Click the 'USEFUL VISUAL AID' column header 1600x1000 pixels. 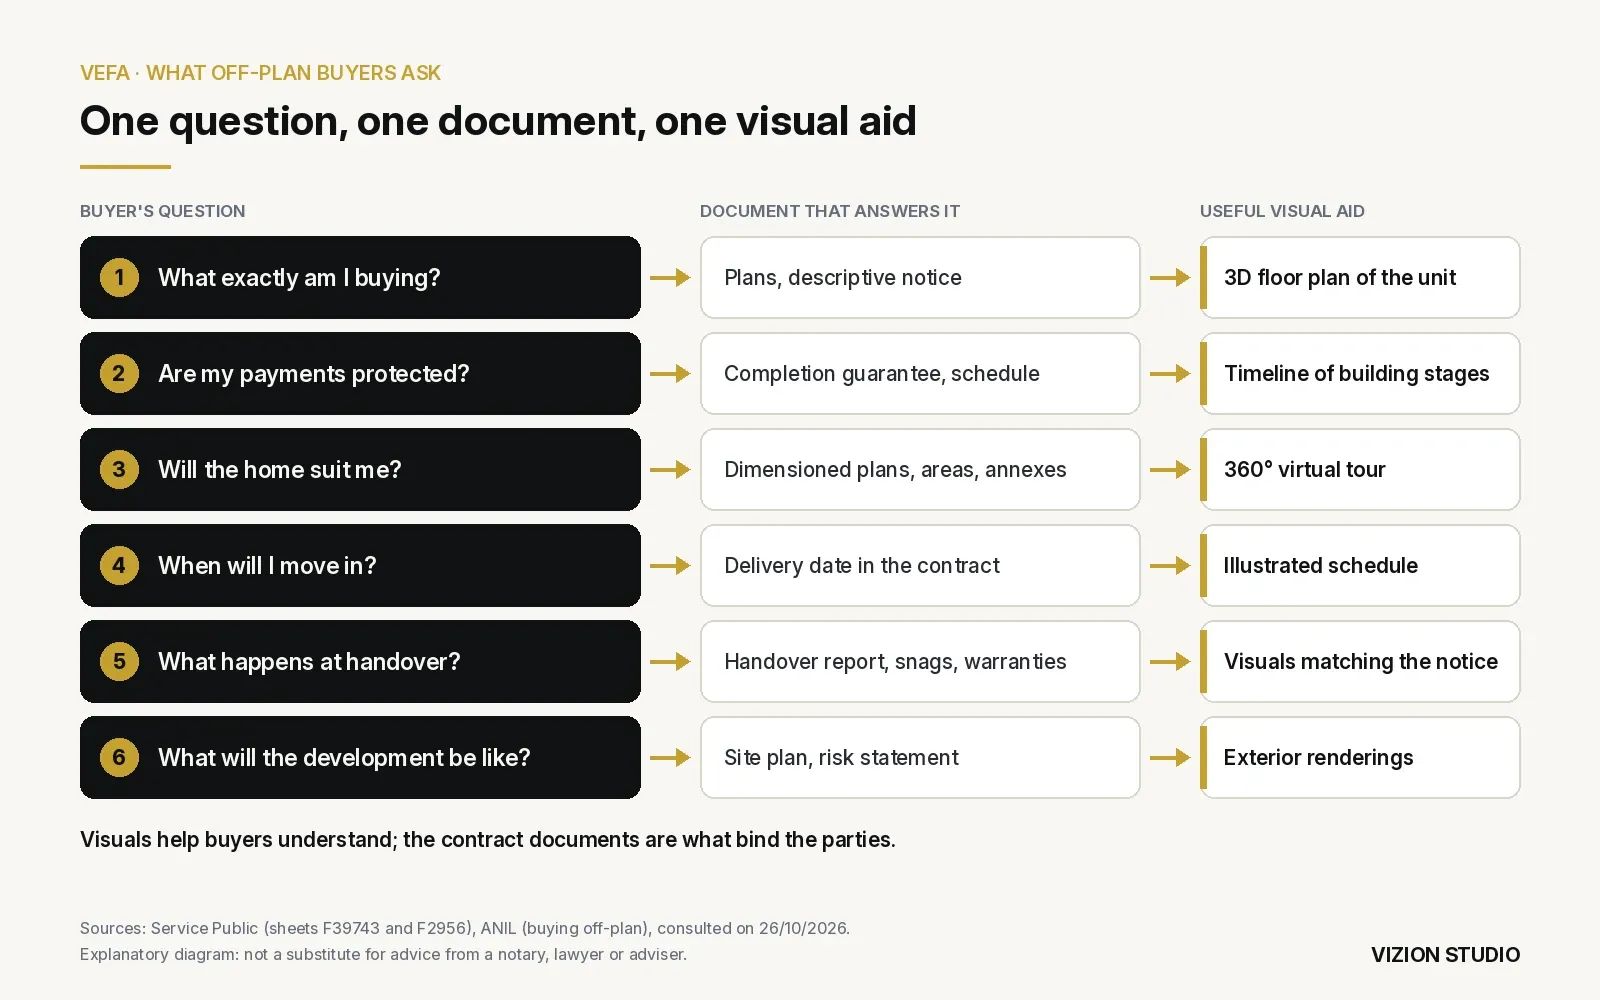click(1282, 211)
